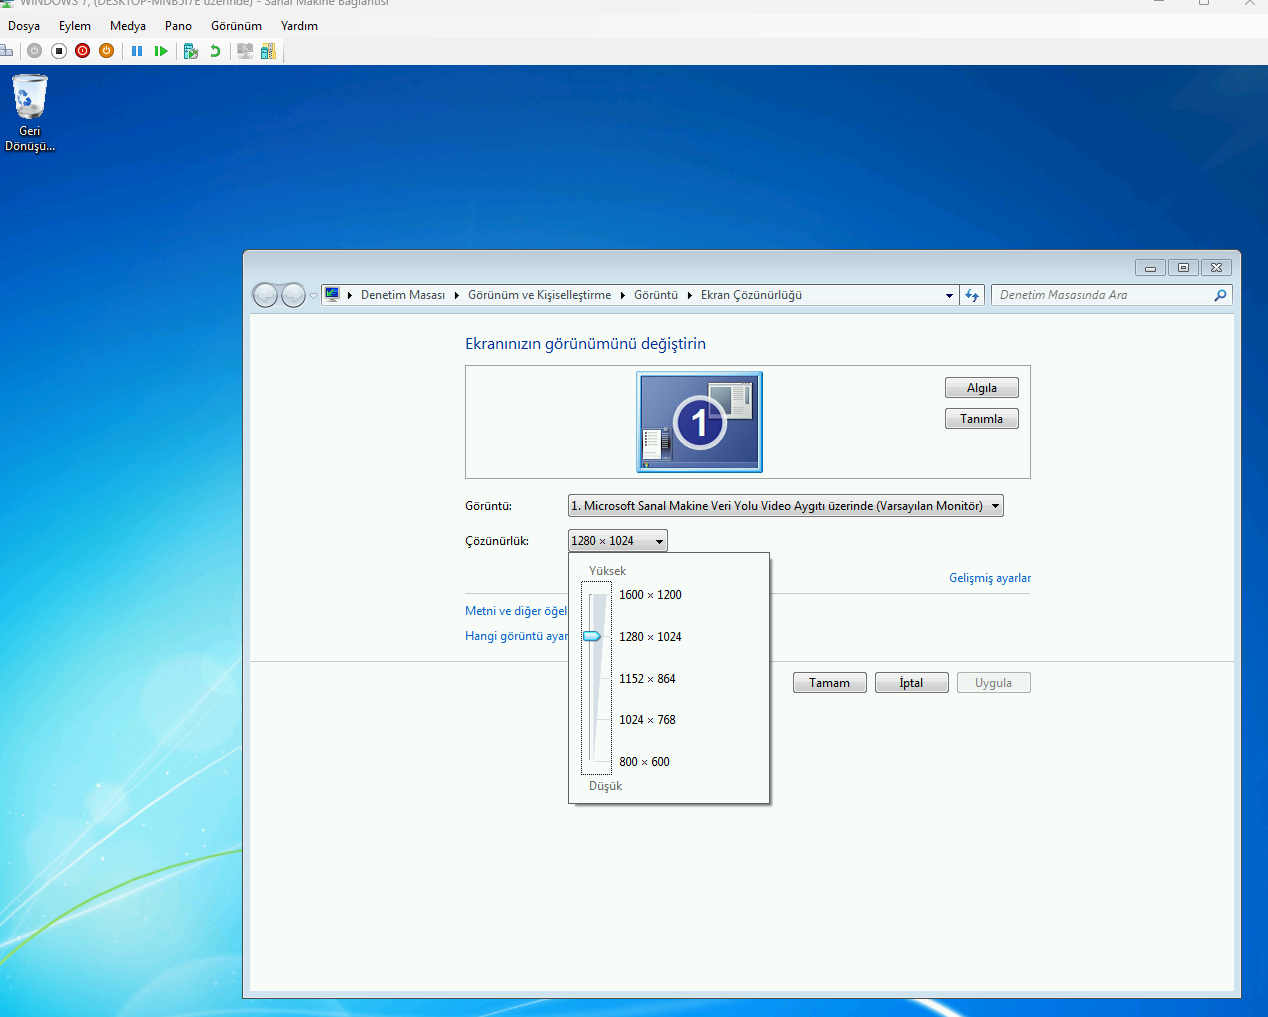The width and height of the screenshot is (1268, 1017).
Task: Open the Eylem menu
Action: (75, 26)
